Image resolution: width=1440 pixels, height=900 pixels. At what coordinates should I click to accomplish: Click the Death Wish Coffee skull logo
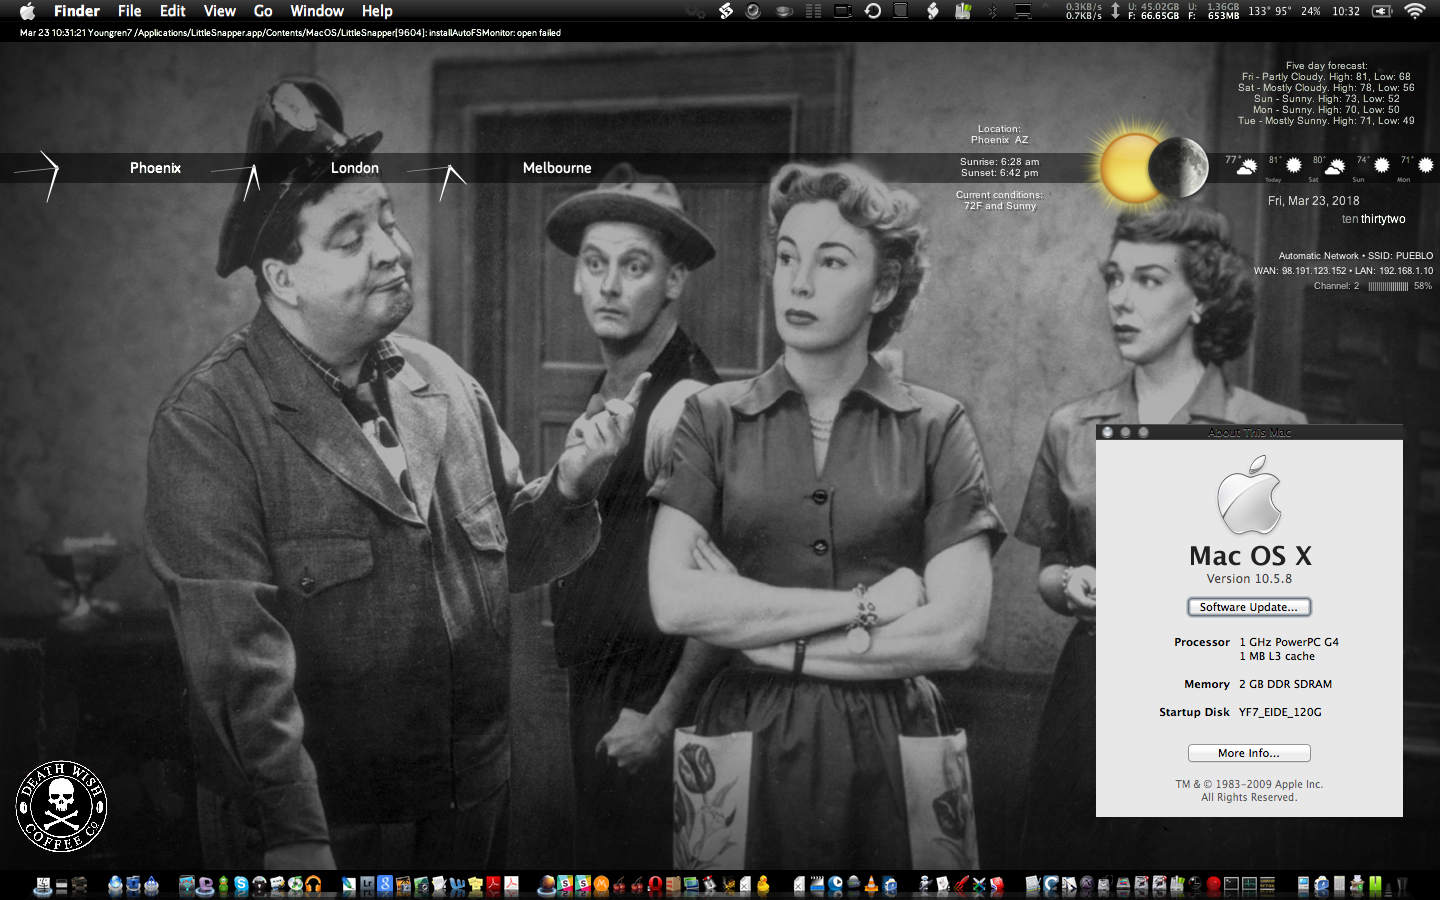[x=61, y=806]
